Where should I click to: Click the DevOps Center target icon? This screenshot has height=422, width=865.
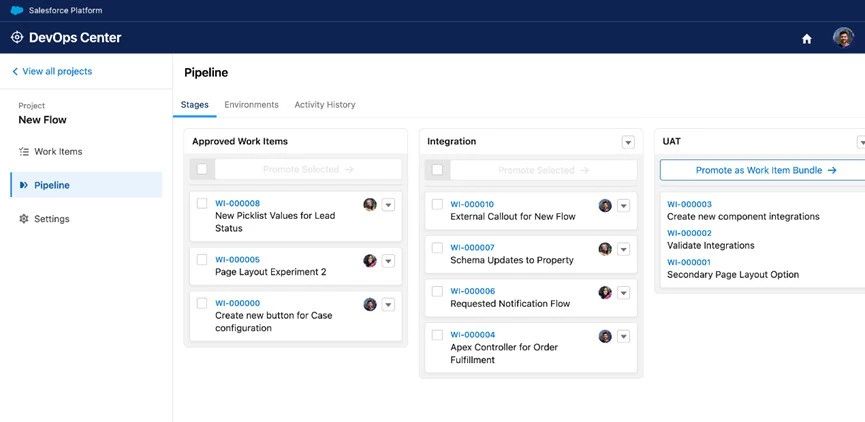tap(16, 38)
